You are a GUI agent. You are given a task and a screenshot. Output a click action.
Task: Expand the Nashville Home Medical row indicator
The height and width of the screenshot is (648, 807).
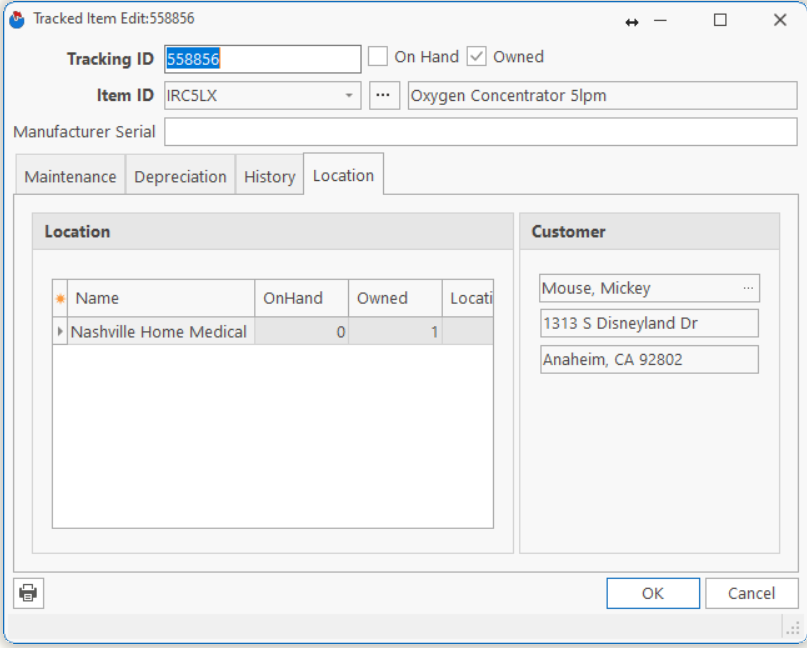pos(60,331)
